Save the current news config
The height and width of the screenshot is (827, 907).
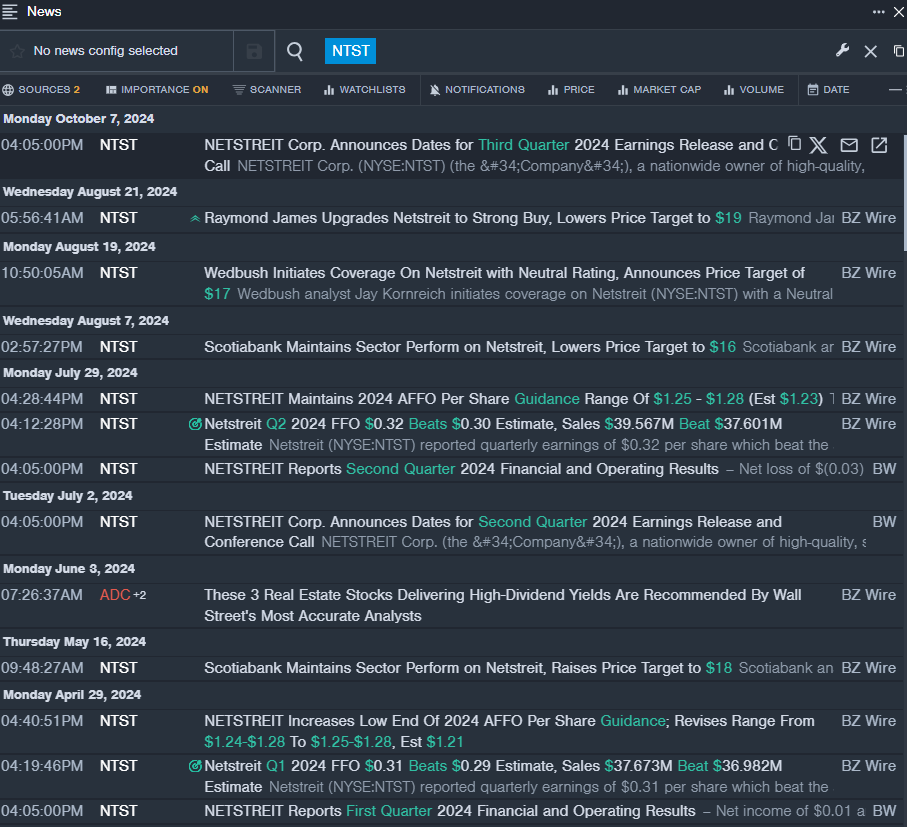(254, 51)
